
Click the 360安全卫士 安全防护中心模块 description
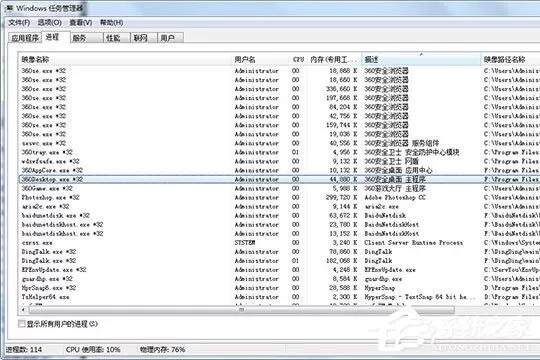pyautogui.click(x=412, y=152)
